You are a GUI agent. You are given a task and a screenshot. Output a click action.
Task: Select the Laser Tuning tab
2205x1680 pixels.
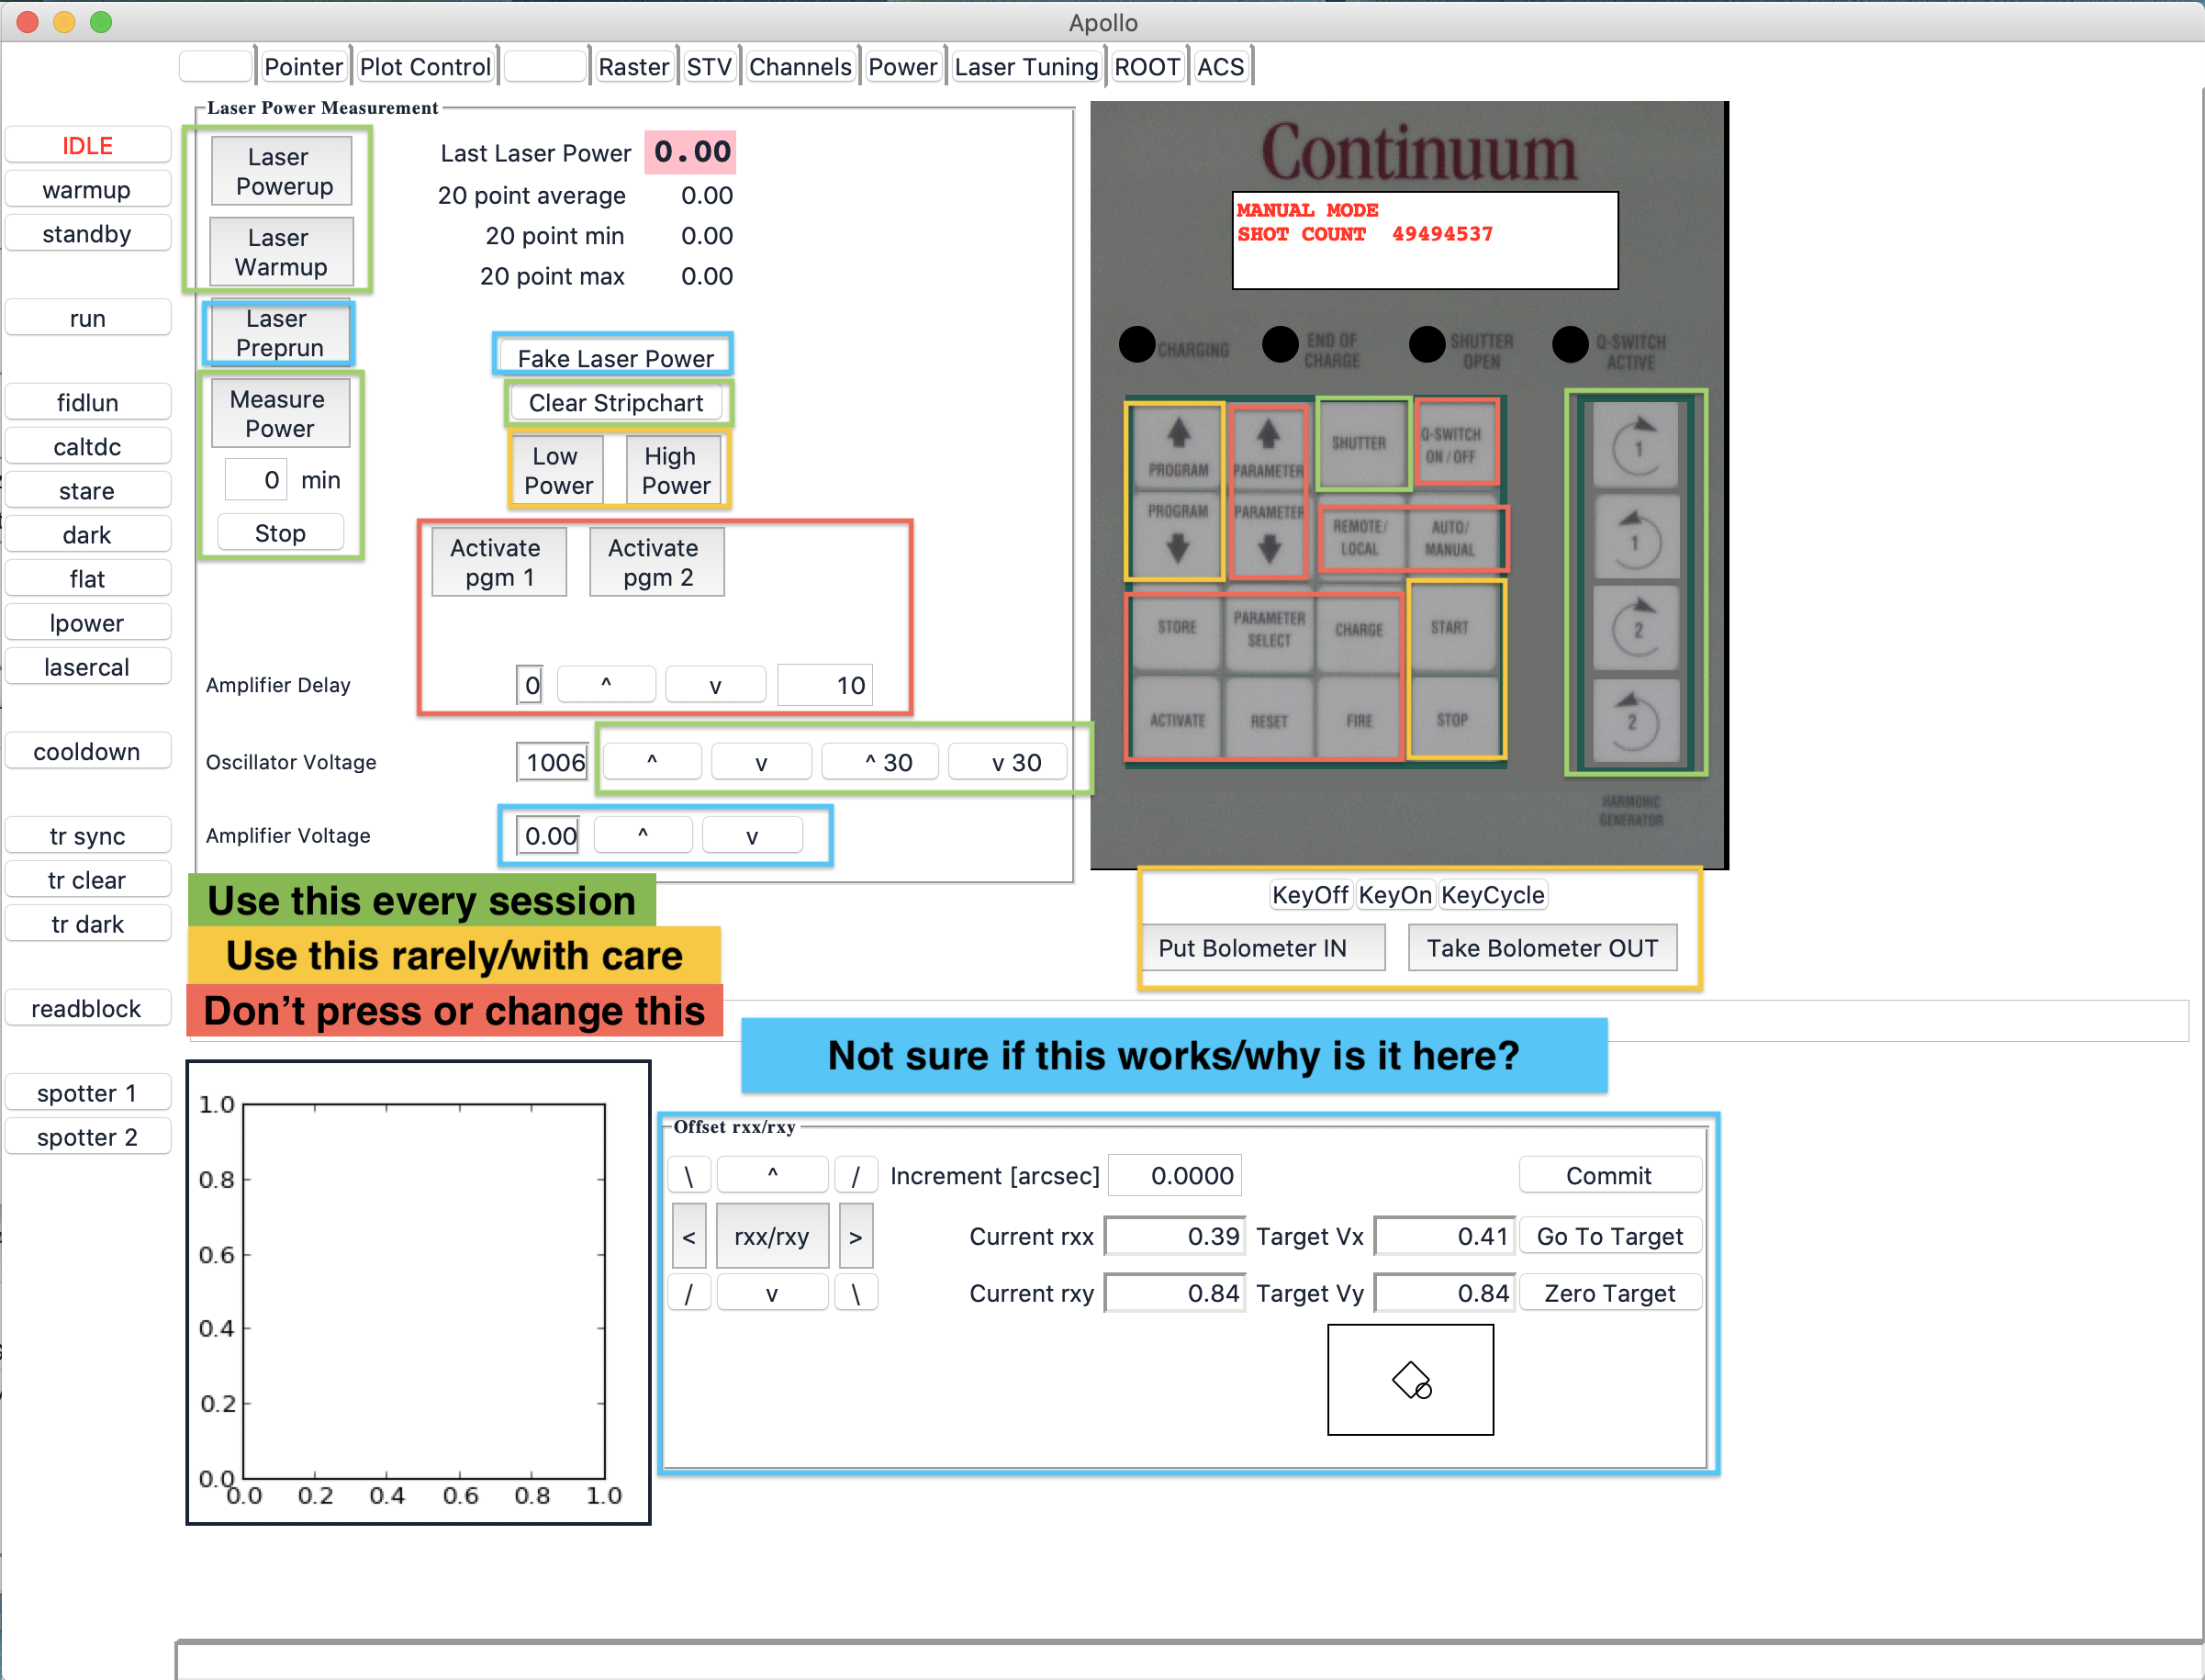coord(1026,67)
